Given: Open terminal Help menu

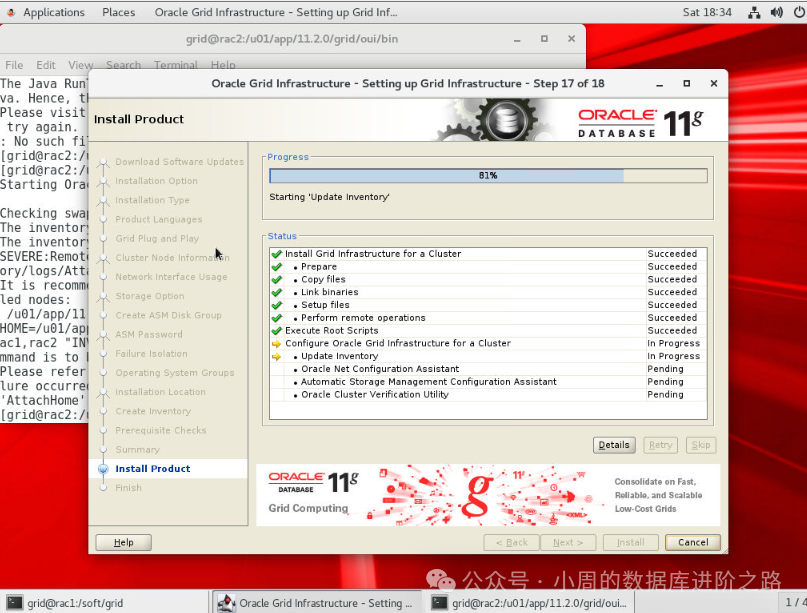Looking at the screenshot, I should (223, 65).
